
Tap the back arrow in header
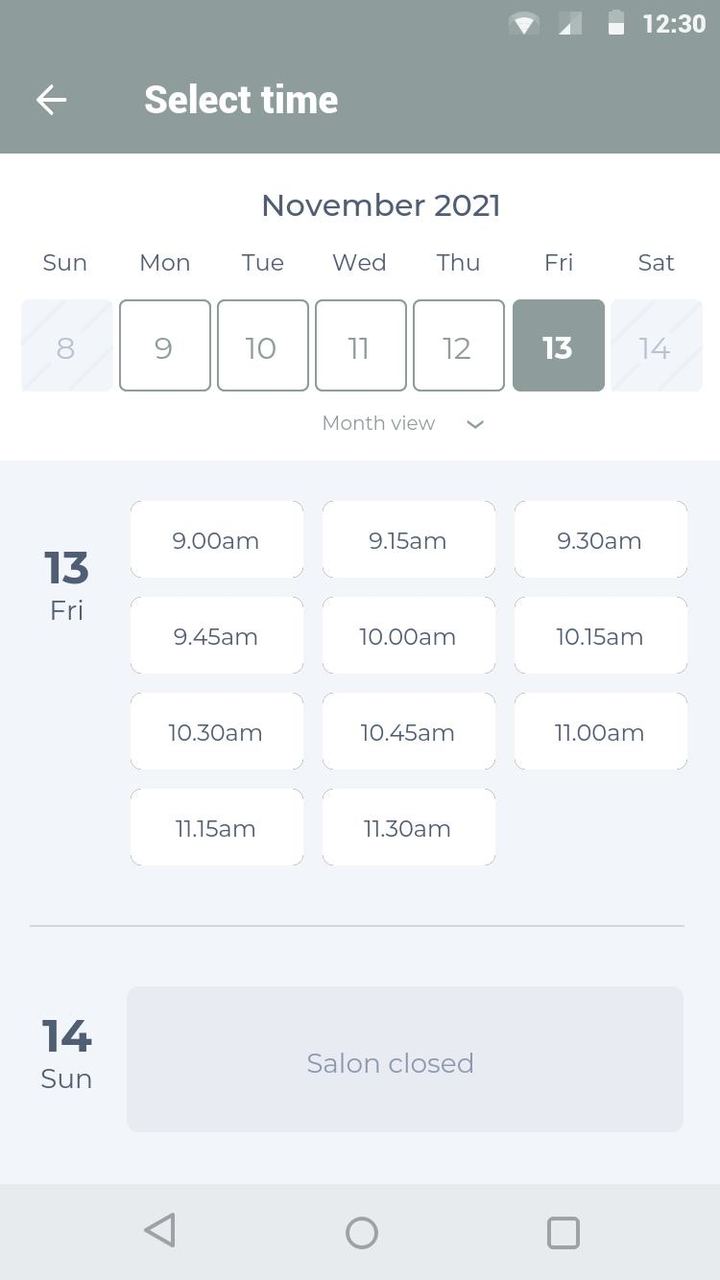click(51, 99)
